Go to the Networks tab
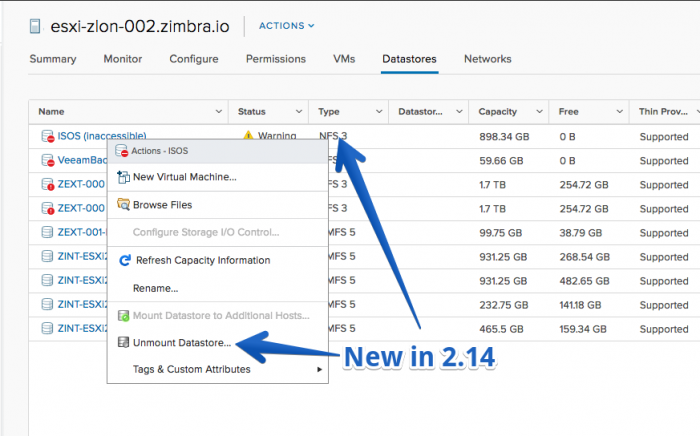The width and height of the screenshot is (700, 436). coord(488,59)
